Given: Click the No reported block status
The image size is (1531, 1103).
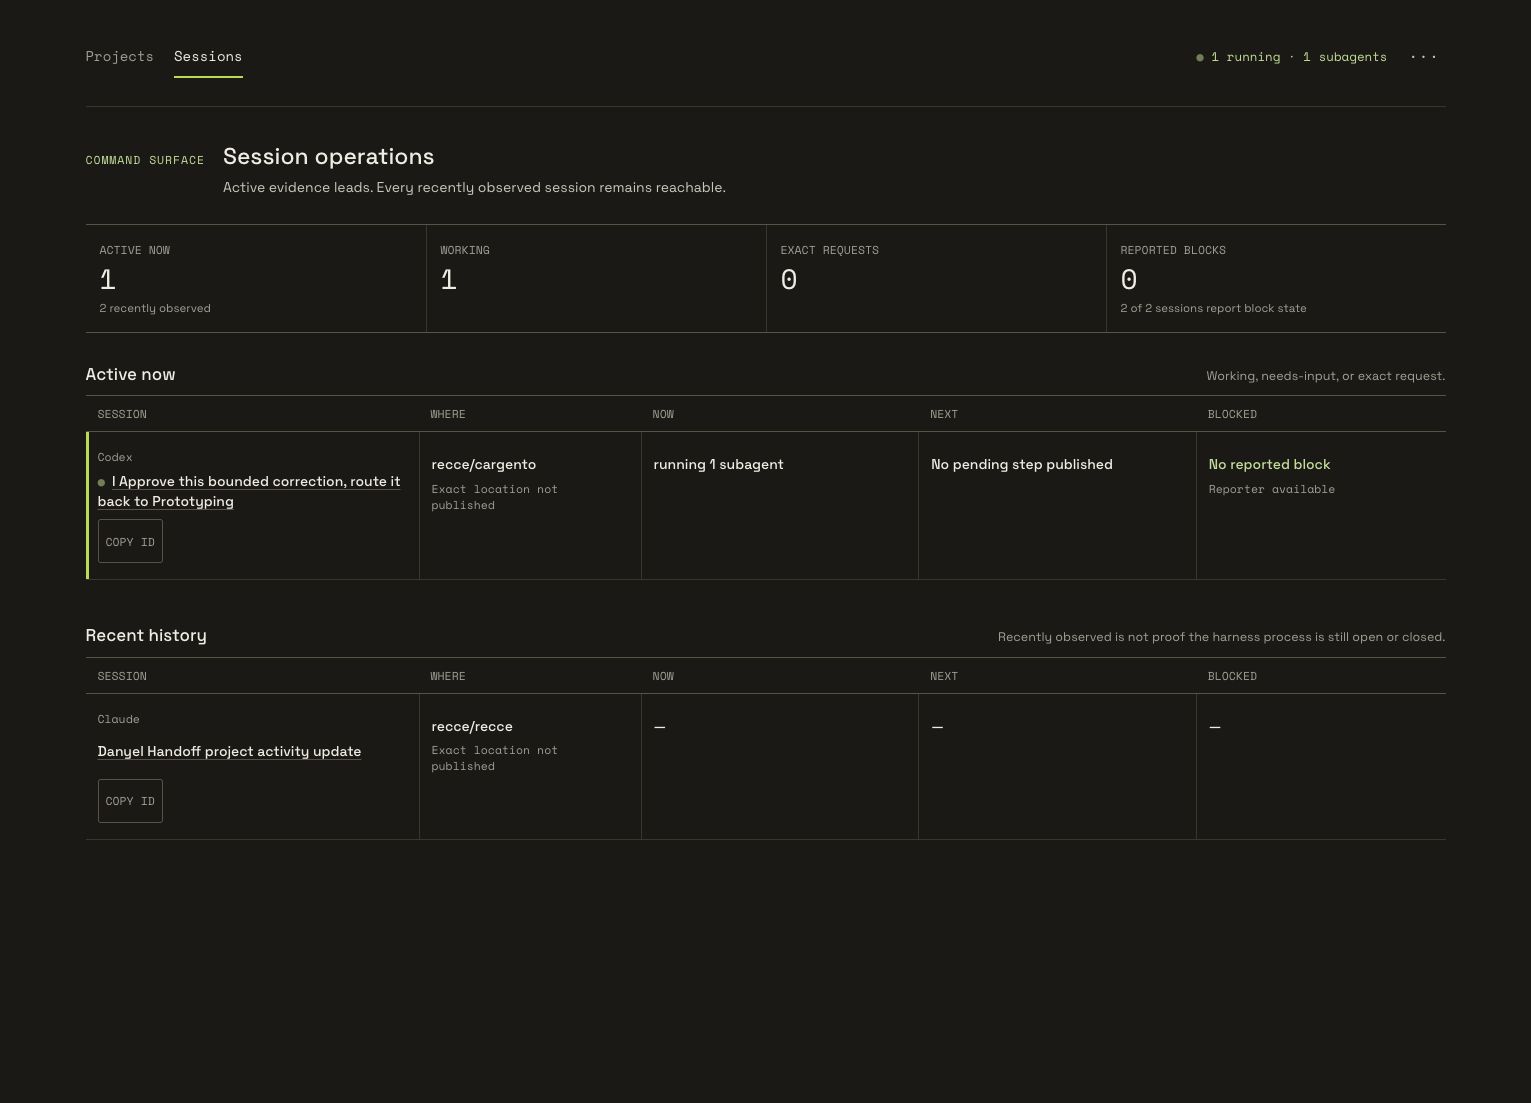Looking at the screenshot, I should pyautogui.click(x=1269, y=464).
